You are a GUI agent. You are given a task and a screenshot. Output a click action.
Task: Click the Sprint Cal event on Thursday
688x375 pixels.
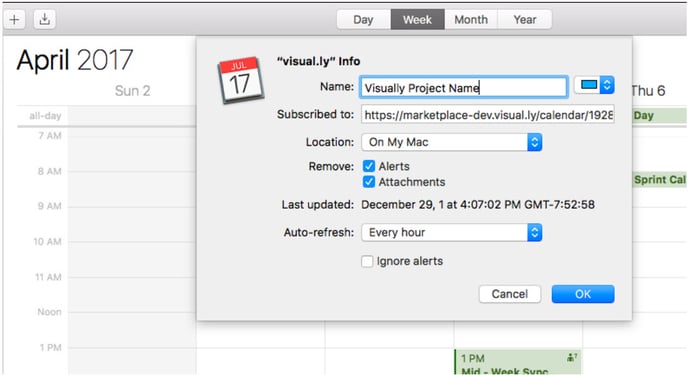click(659, 180)
